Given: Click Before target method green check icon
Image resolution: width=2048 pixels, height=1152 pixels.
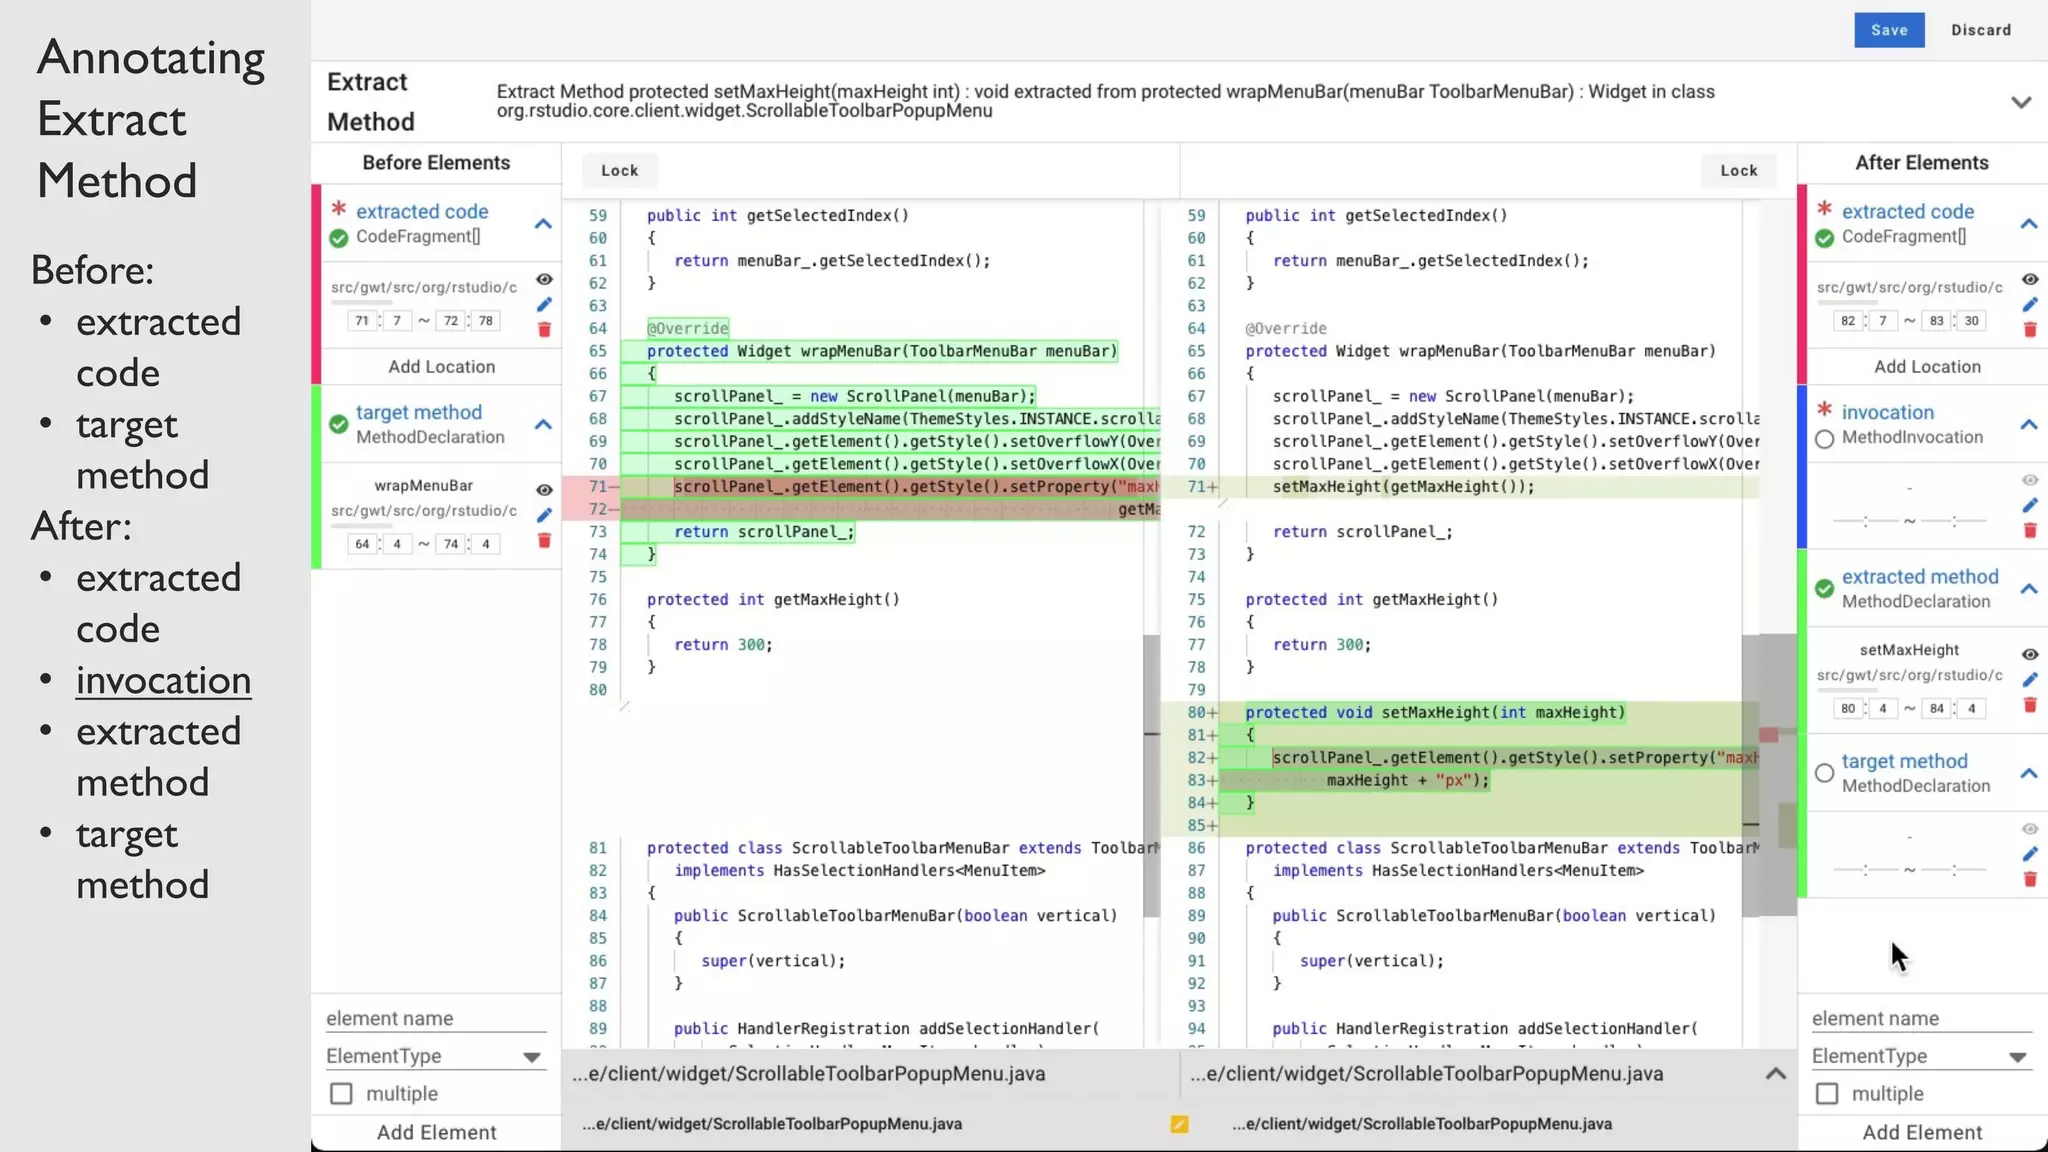Looking at the screenshot, I should point(338,424).
